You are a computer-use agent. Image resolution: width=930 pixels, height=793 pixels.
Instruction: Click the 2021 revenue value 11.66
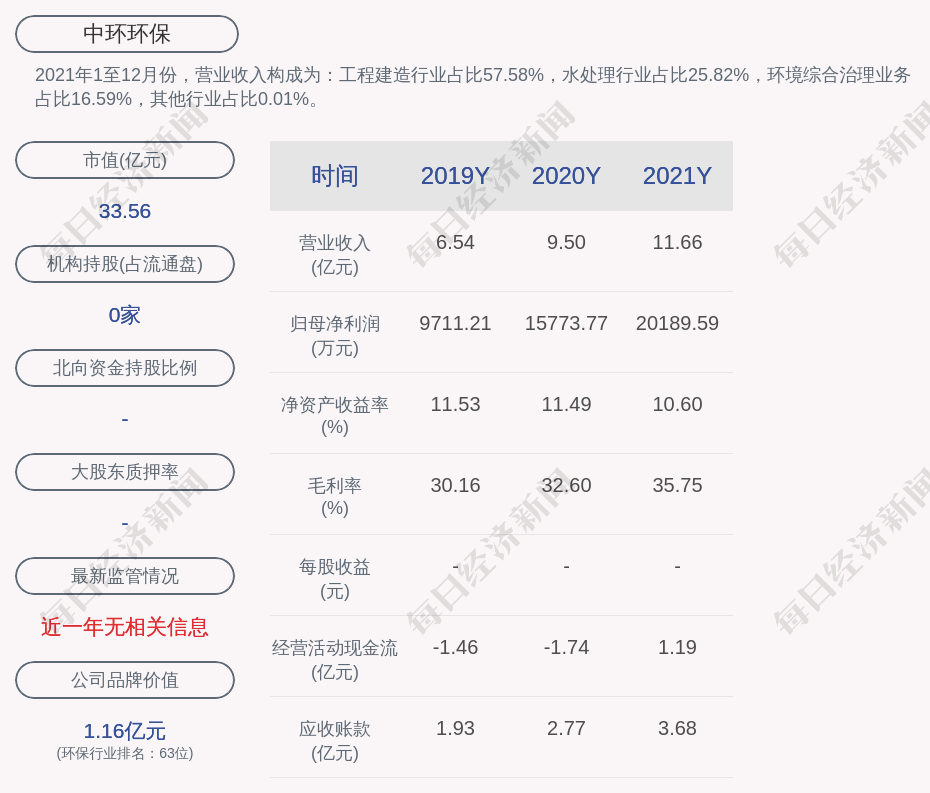click(x=677, y=242)
